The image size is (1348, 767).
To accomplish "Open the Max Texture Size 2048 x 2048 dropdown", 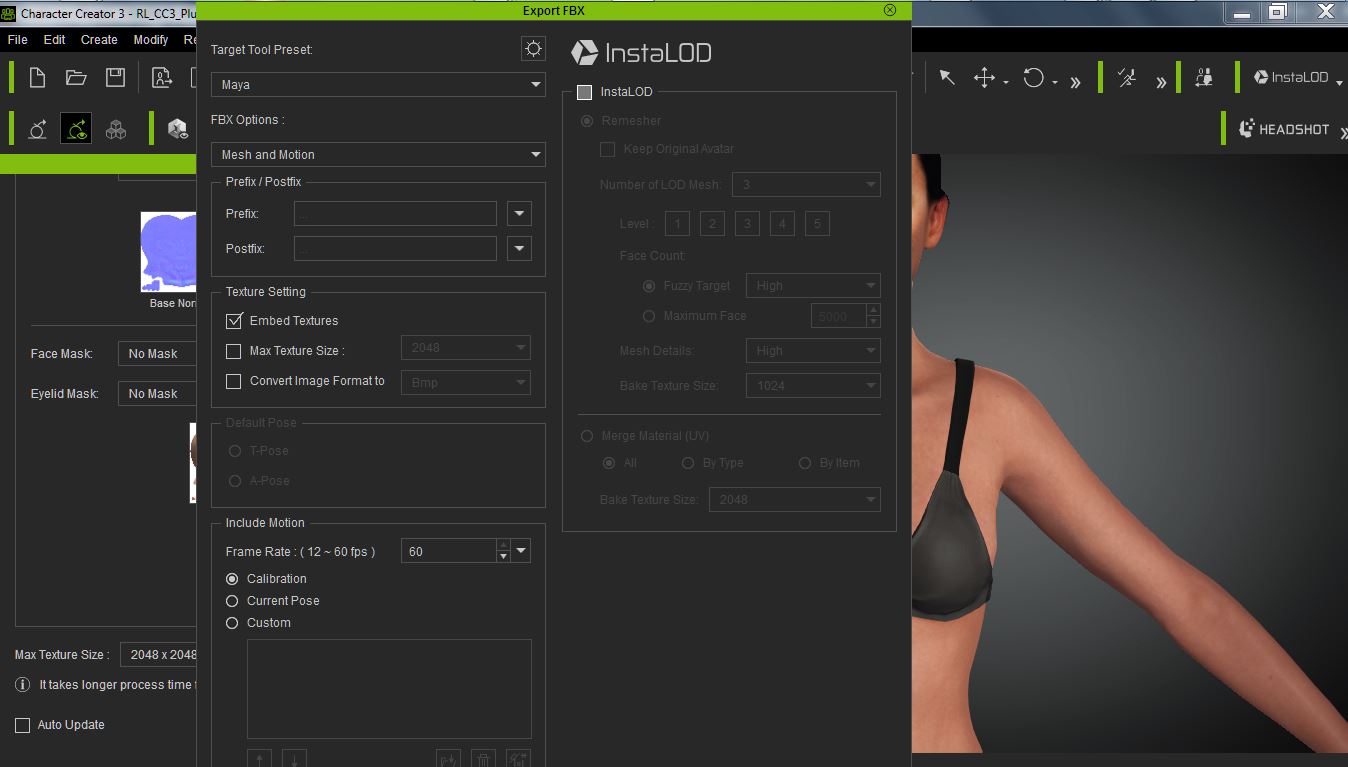I will (x=159, y=655).
